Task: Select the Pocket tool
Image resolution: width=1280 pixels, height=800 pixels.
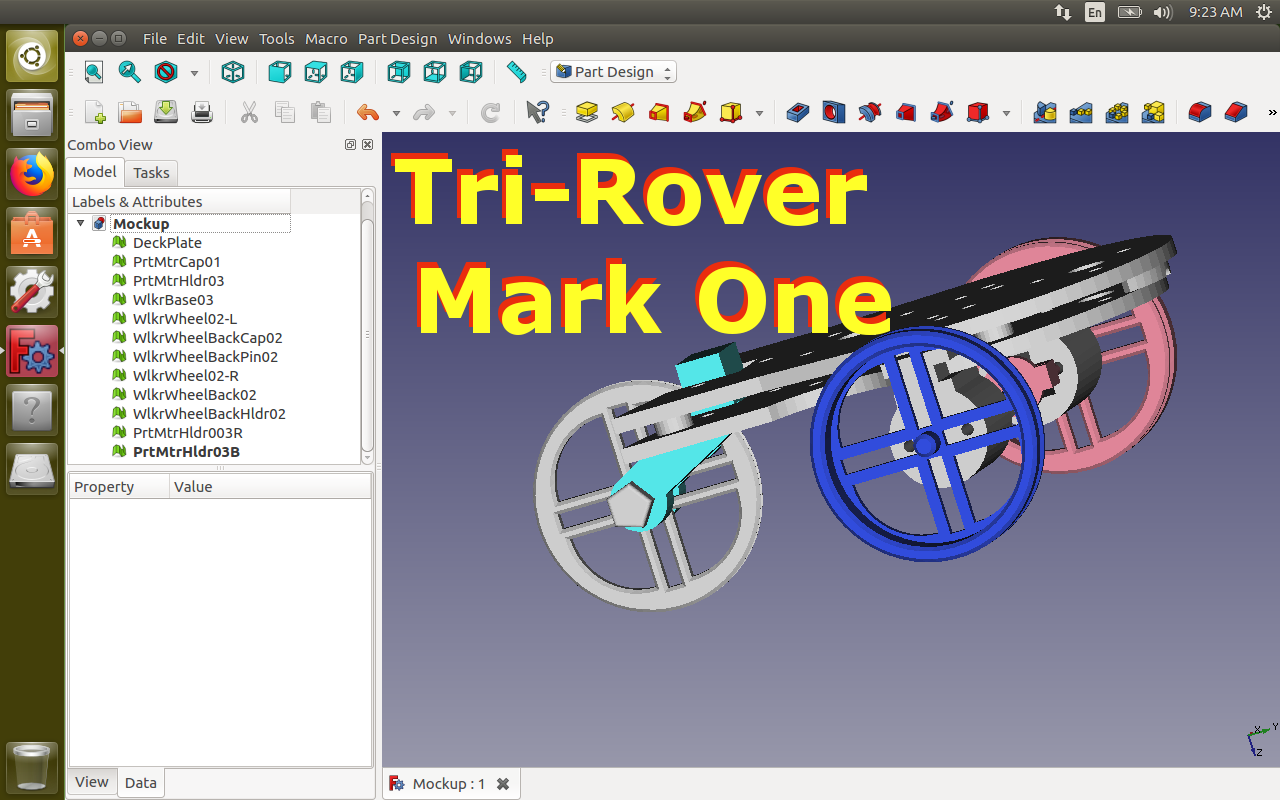Action: 797,112
